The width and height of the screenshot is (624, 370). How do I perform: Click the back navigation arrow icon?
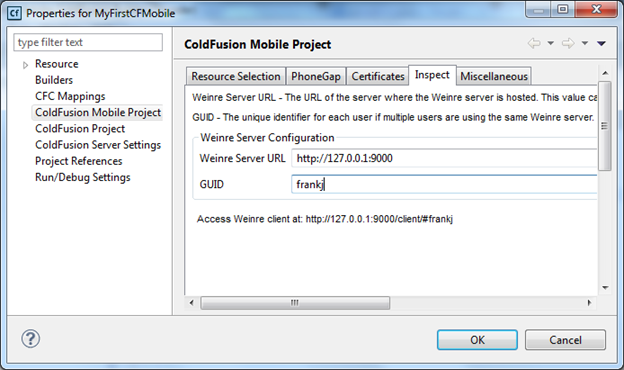tap(534, 43)
